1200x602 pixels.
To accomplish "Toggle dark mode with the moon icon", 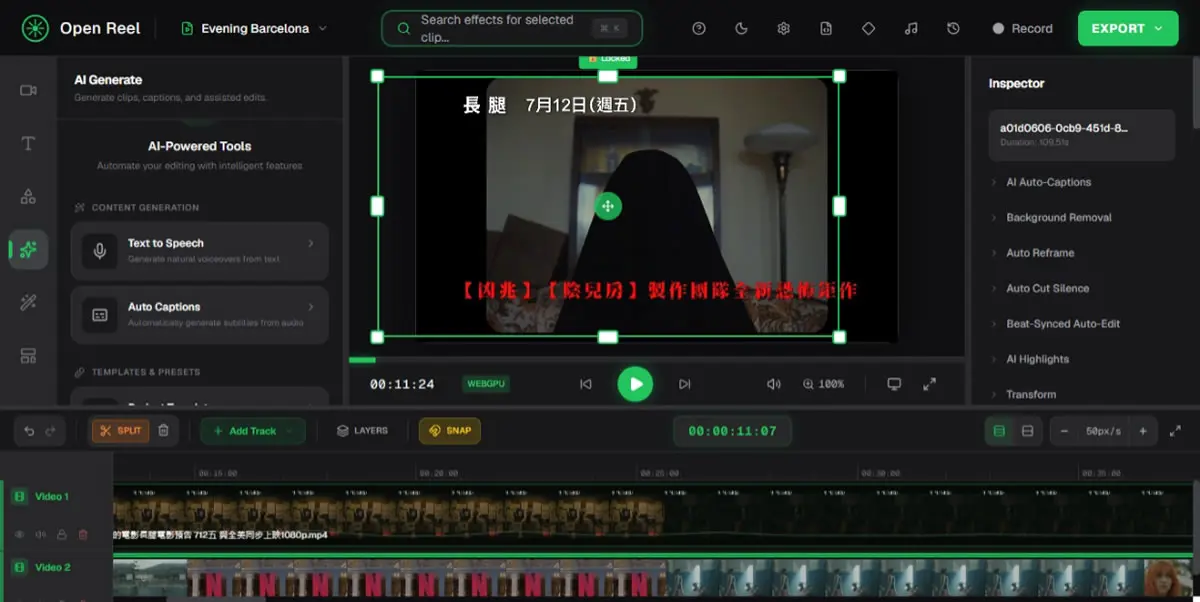I will (741, 28).
